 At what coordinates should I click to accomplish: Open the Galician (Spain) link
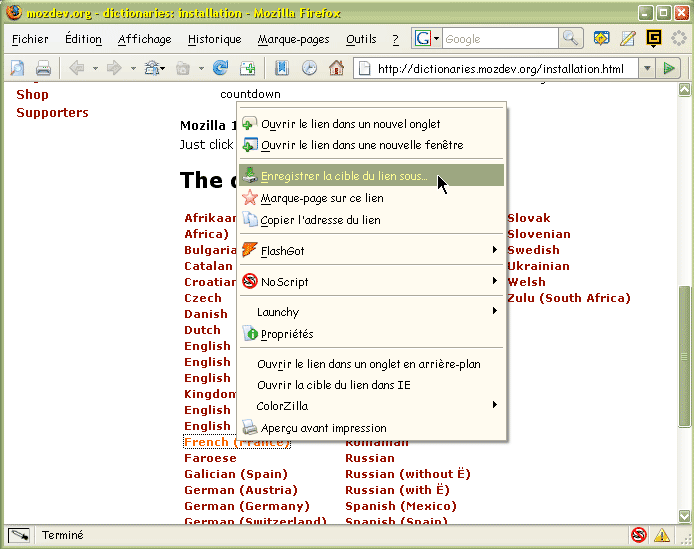236,474
